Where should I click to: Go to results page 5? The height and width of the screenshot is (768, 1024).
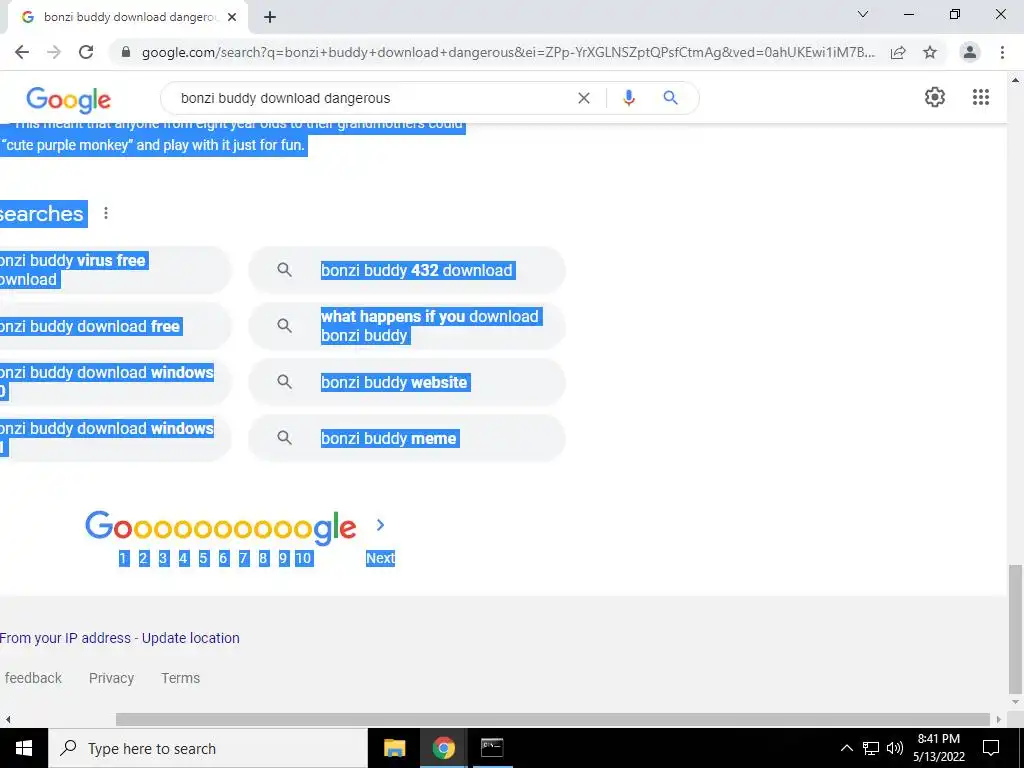tap(204, 558)
